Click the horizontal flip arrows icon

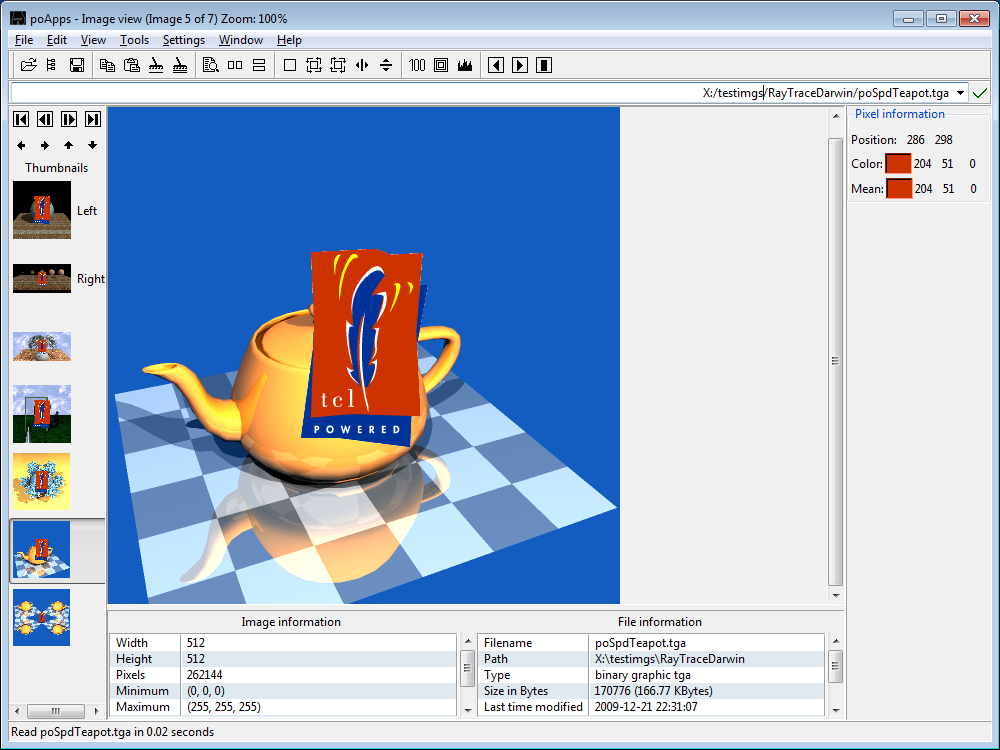coord(362,65)
